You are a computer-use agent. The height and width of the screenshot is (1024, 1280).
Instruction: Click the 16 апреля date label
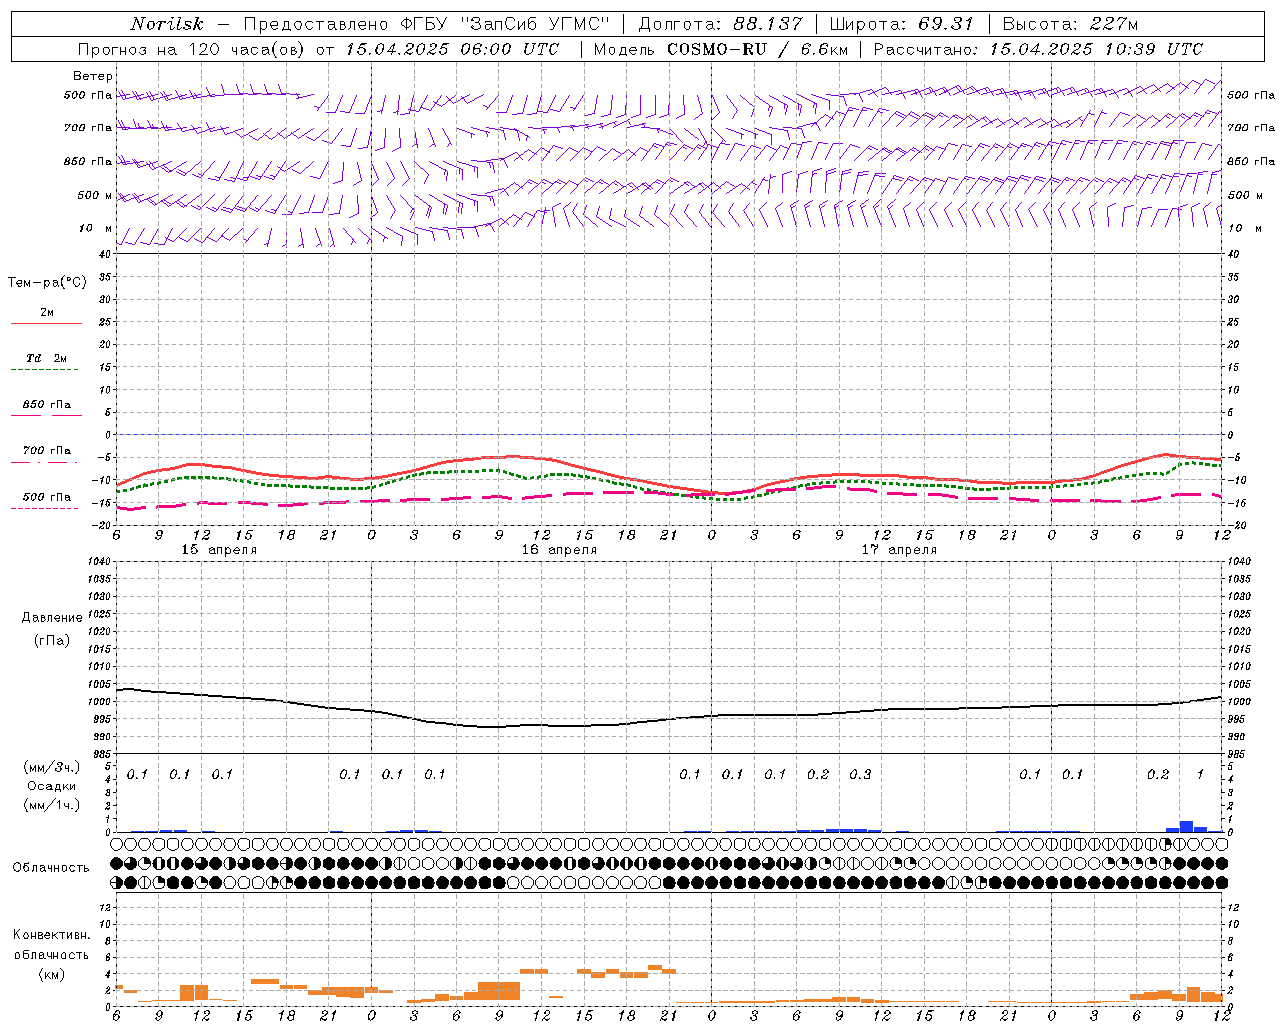point(559,550)
